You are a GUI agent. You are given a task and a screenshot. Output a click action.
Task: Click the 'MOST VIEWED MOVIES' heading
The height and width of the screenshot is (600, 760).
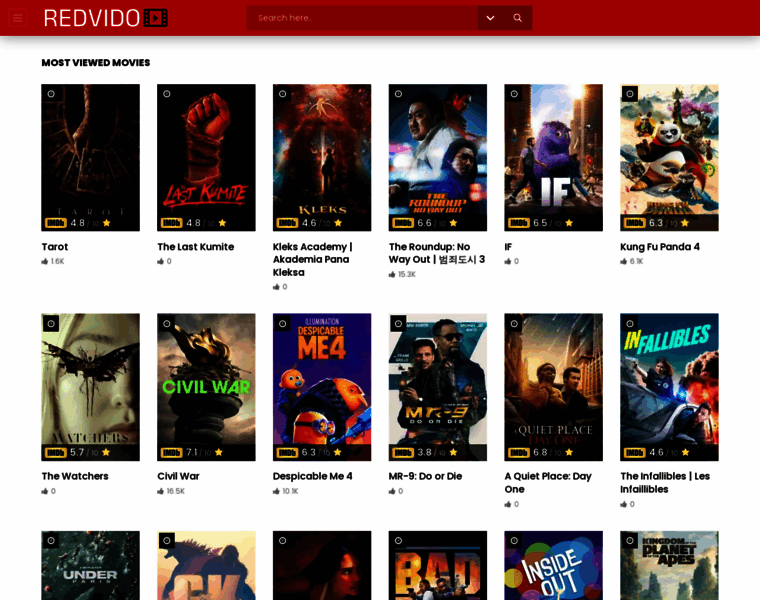tap(96, 63)
